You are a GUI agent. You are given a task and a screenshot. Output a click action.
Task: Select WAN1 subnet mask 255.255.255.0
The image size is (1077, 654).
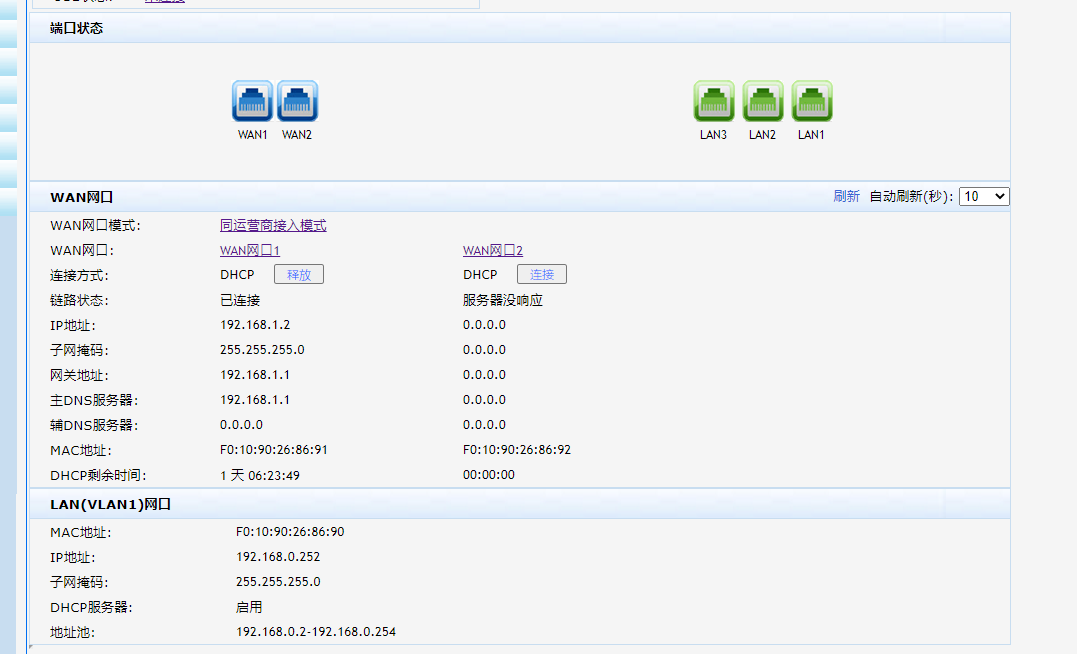point(262,350)
